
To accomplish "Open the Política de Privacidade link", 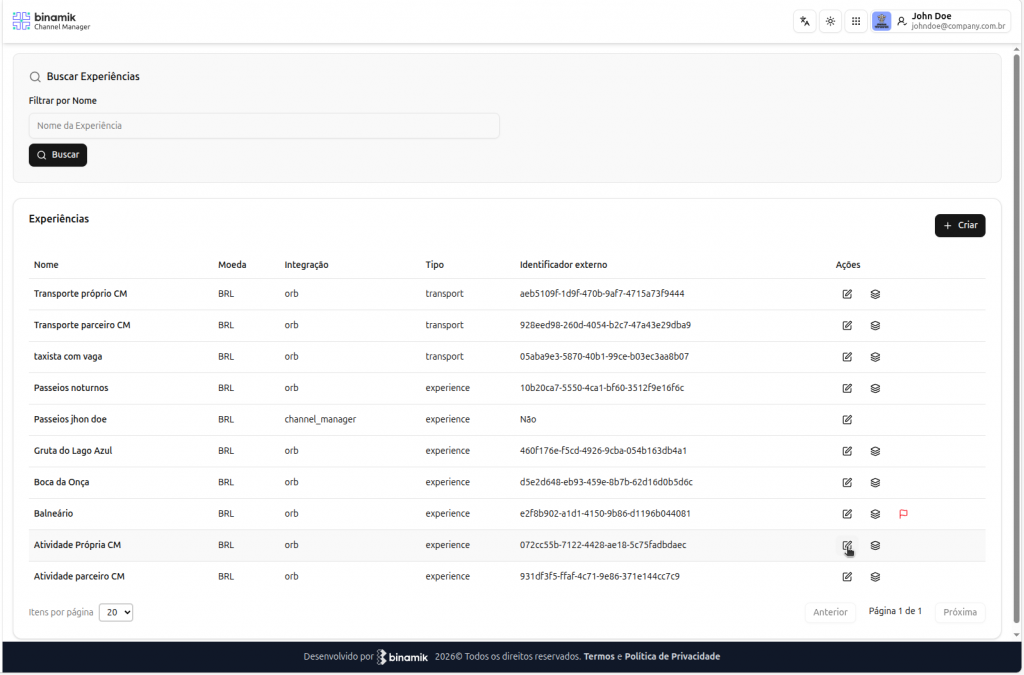I will tap(672, 657).
